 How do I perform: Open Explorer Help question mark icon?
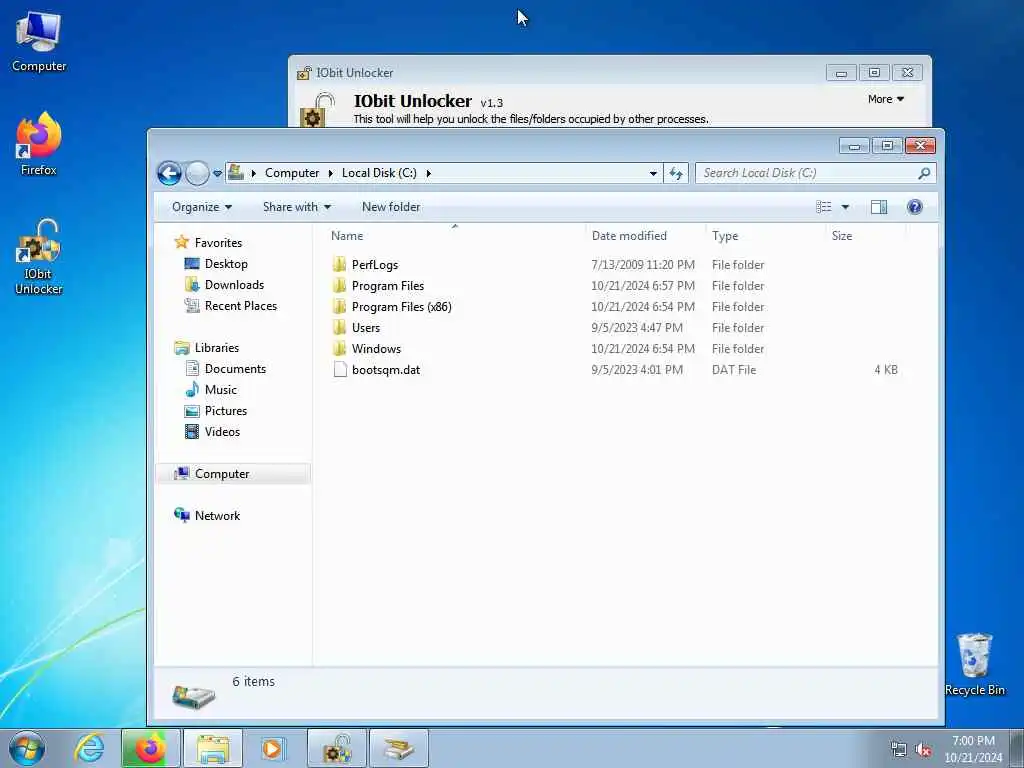[x=915, y=207]
